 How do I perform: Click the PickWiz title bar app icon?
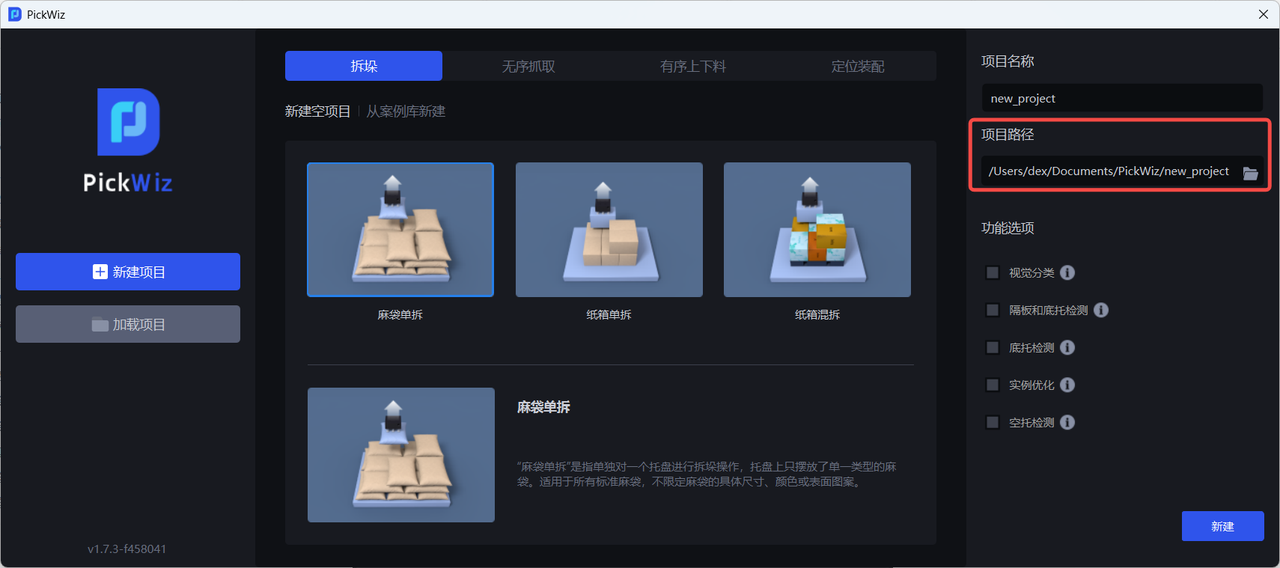[15, 14]
